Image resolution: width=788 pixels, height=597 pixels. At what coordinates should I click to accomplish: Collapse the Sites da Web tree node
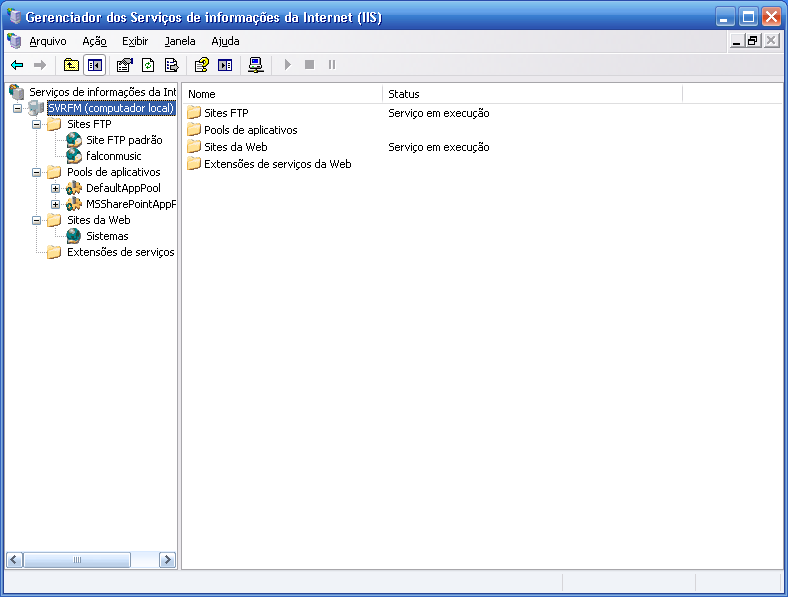click(37, 221)
